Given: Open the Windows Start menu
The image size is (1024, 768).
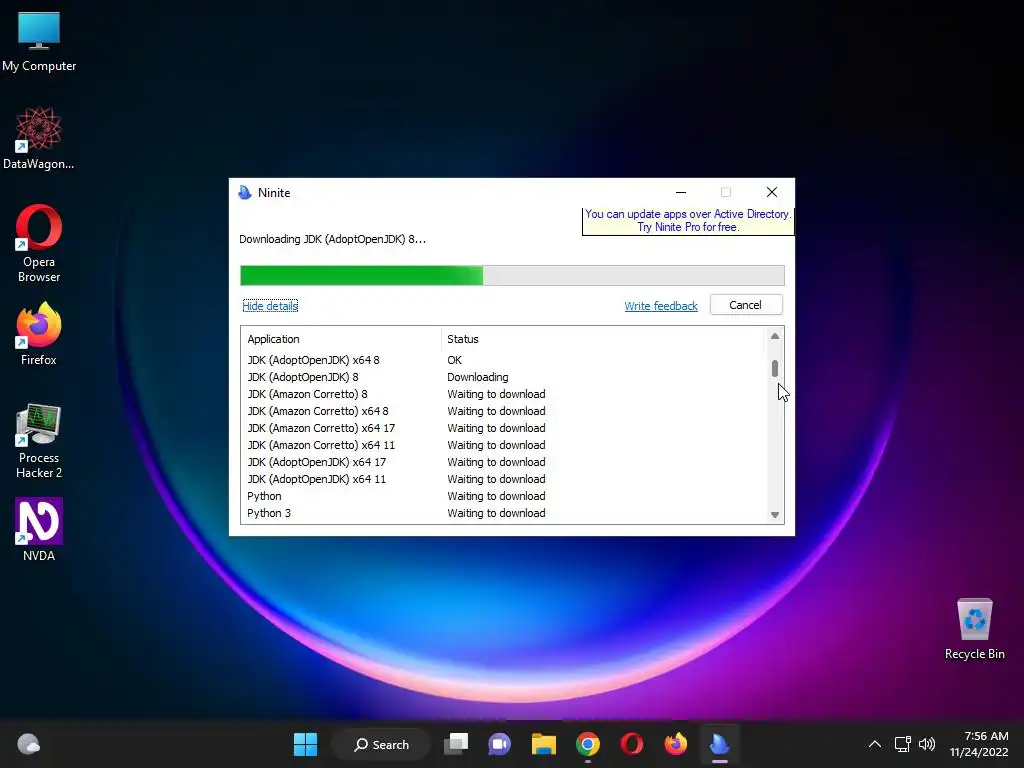Looking at the screenshot, I should point(305,744).
